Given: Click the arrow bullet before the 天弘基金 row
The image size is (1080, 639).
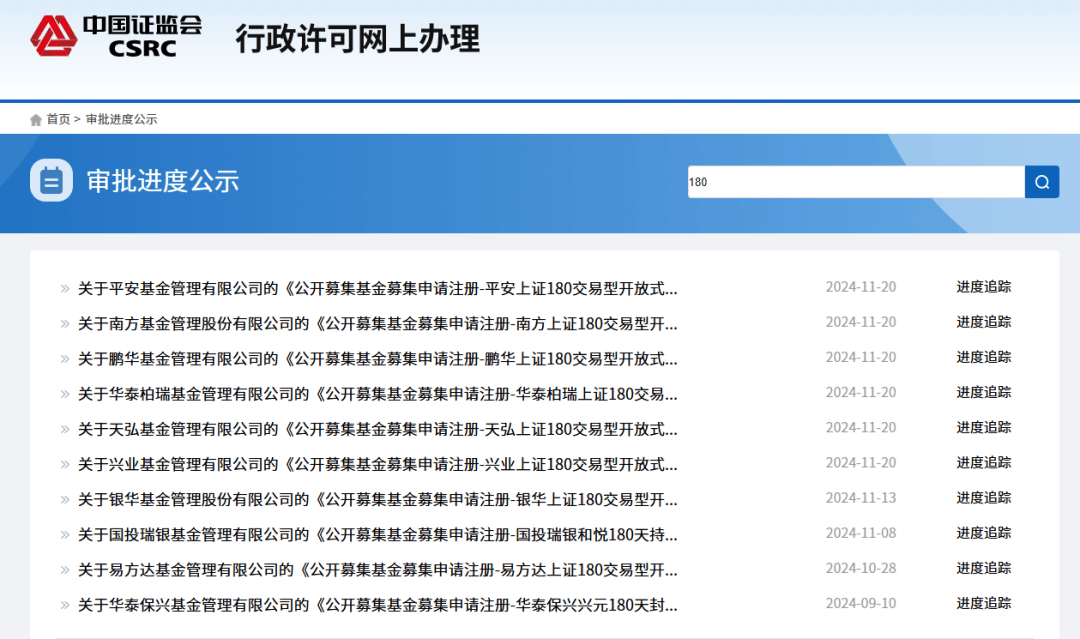Looking at the screenshot, I should (65, 429).
